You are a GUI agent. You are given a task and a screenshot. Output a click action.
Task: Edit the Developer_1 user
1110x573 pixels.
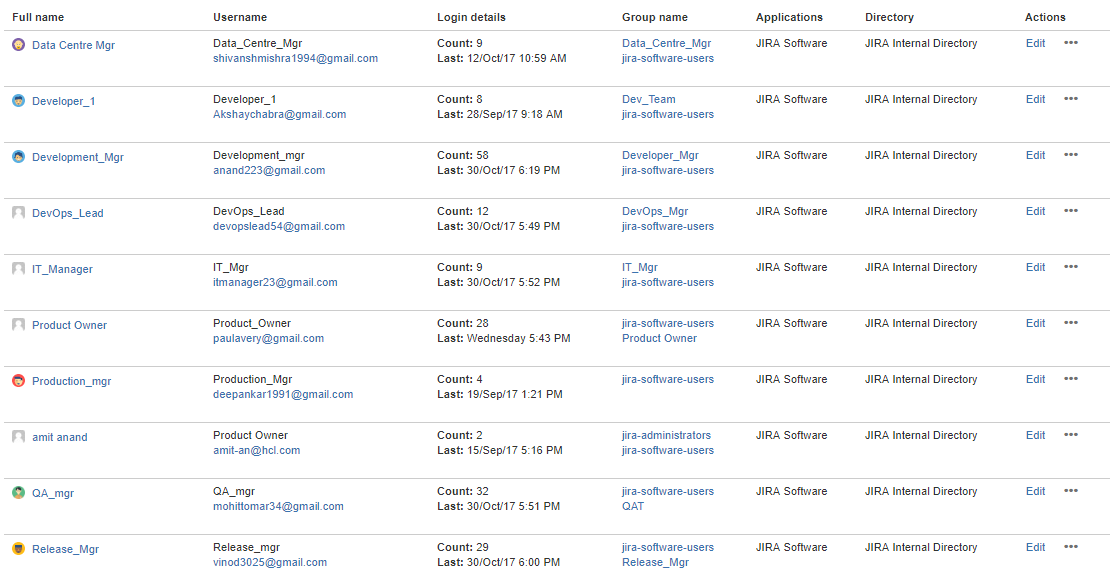click(1035, 100)
